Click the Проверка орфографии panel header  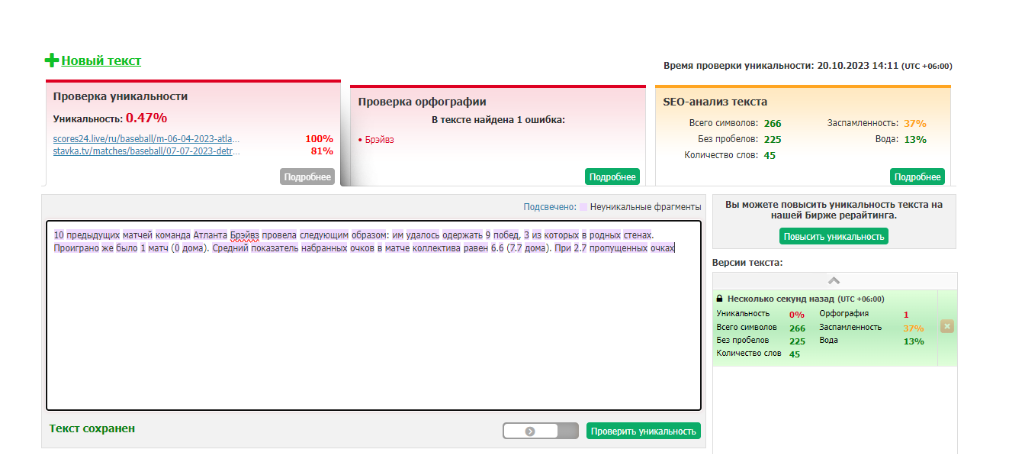(422, 102)
